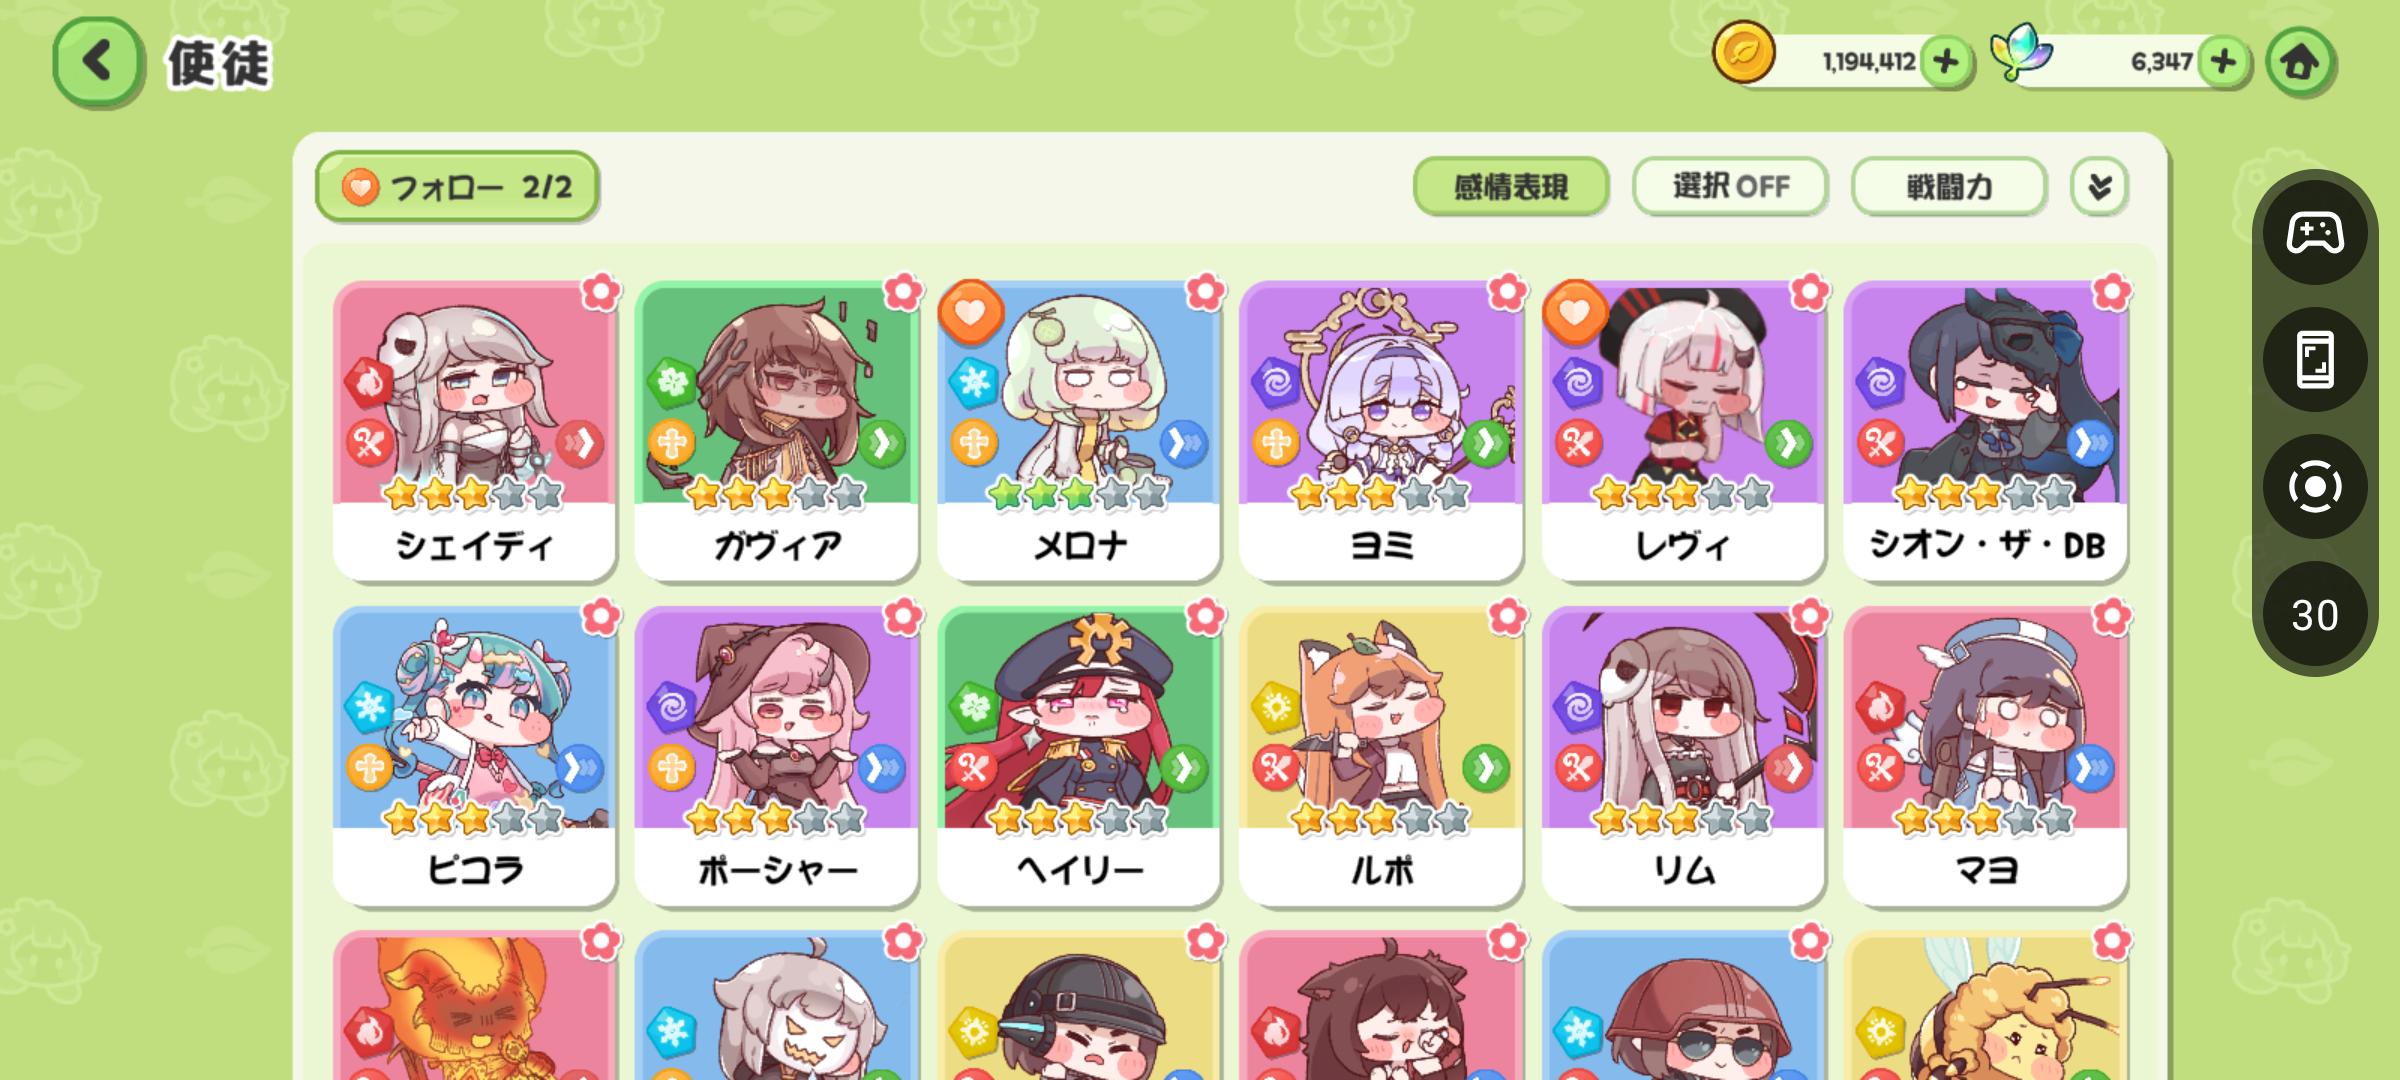2400x1080 pixels.
Task: Select シオン・ザ・DB apostle card
Action: pos(1986,431)
